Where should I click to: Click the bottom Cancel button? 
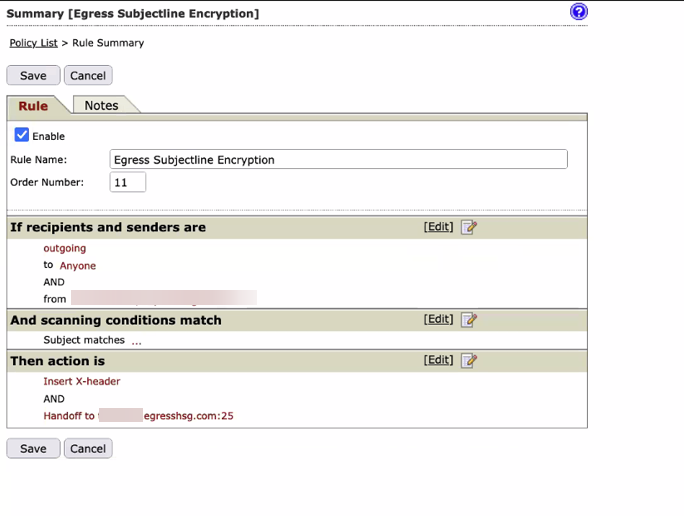pyautogui.click(x=88, y=448)
